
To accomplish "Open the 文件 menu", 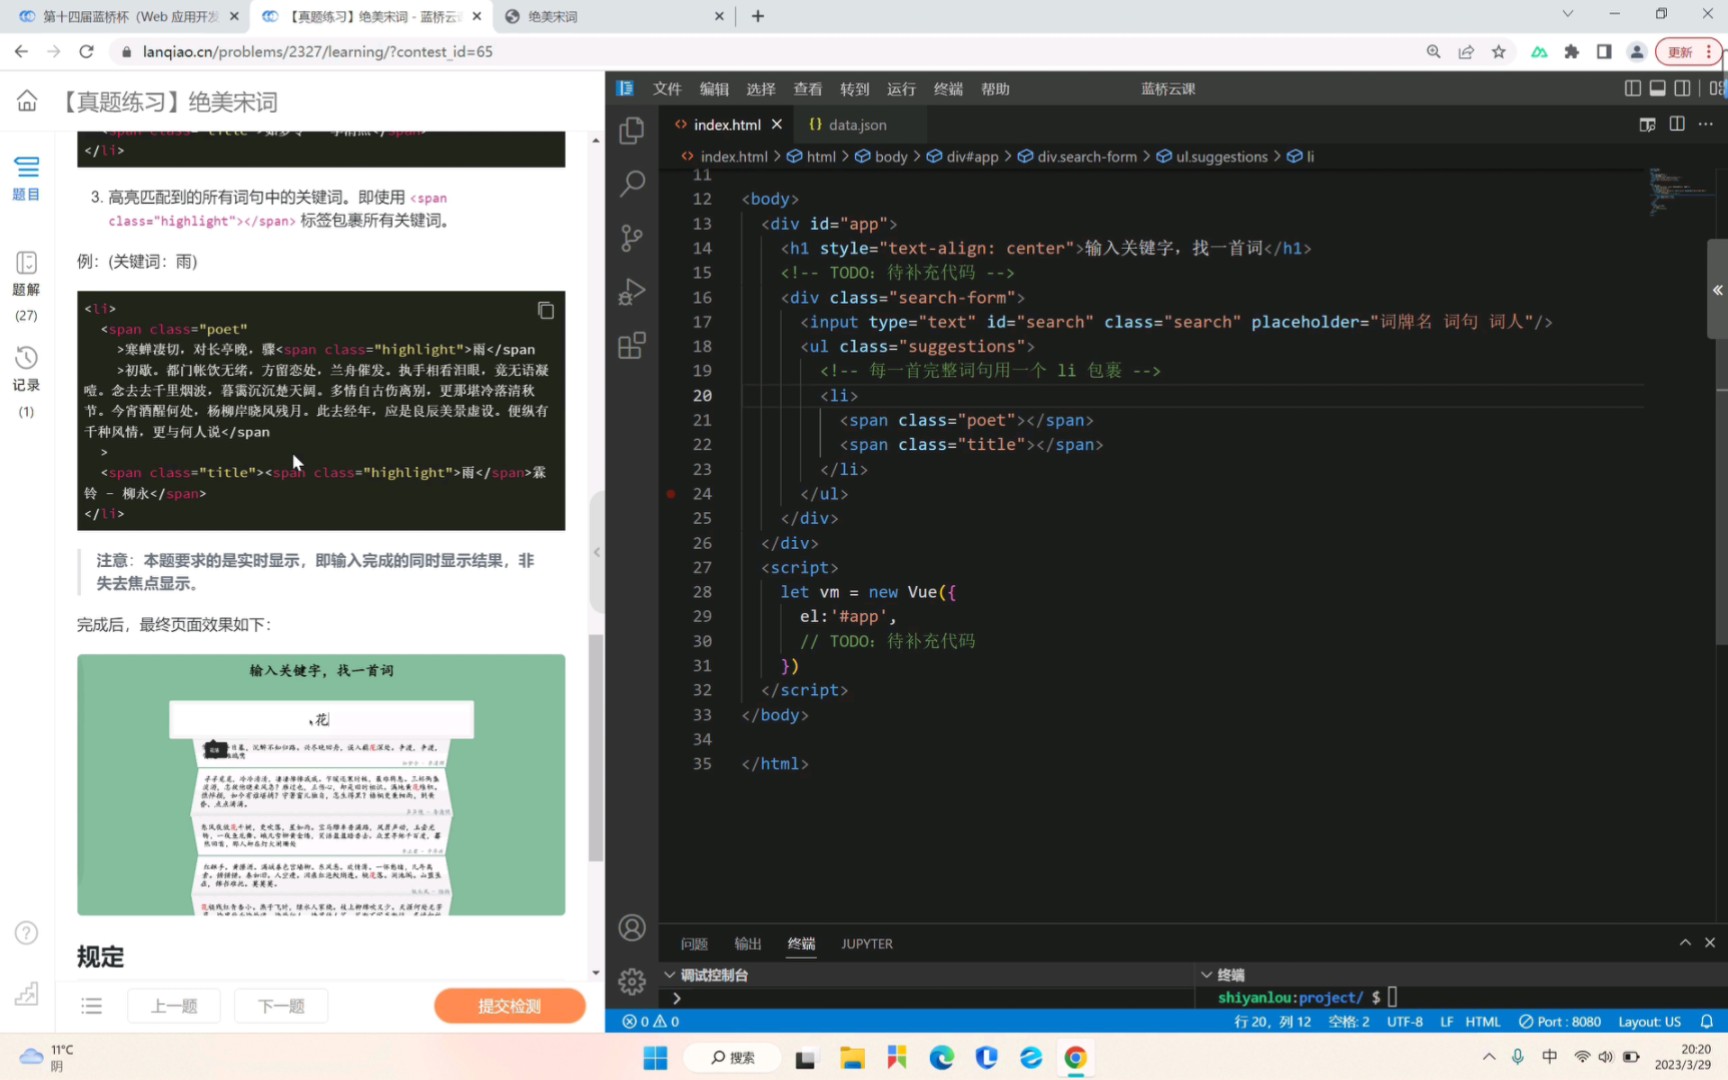I will tap(667, 88).
